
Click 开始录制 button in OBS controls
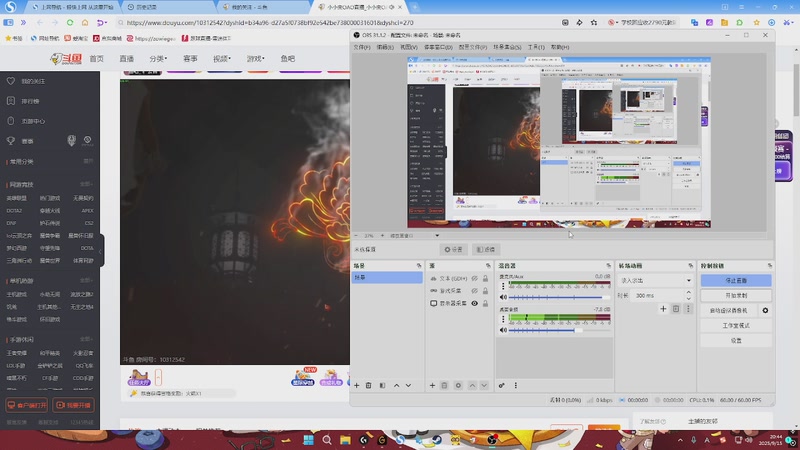tap(736, 295)
